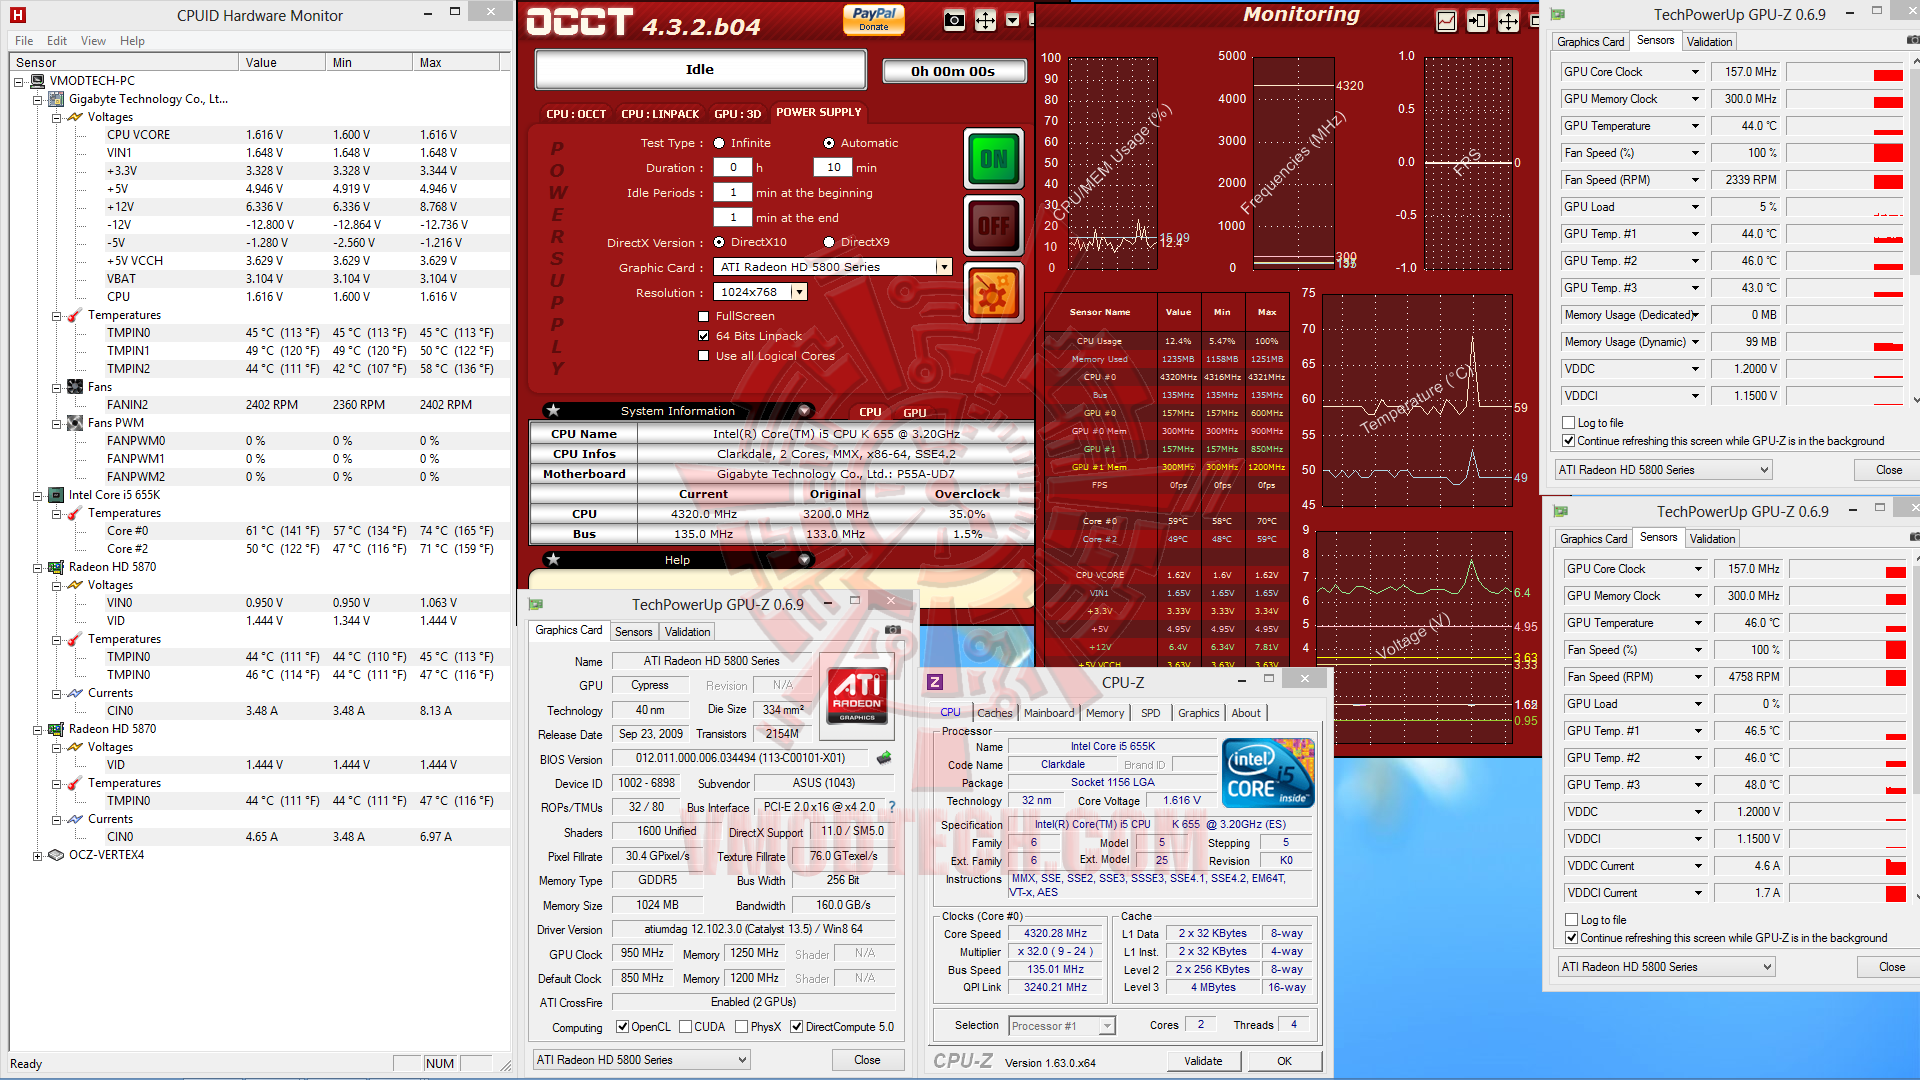The width and height of the screenshot is (1920, 1080).
Task: Select the Infinite test type radio
Action: point(719,143)
